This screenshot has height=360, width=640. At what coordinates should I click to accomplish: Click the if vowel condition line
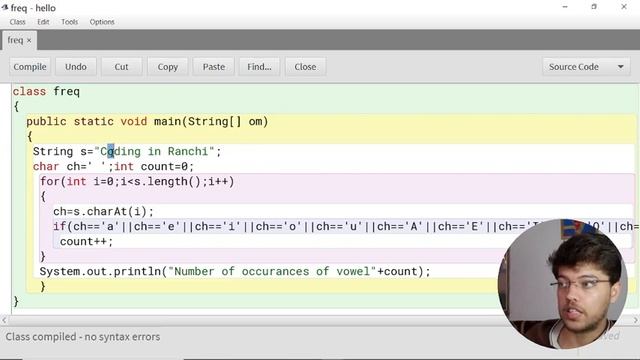347,227
